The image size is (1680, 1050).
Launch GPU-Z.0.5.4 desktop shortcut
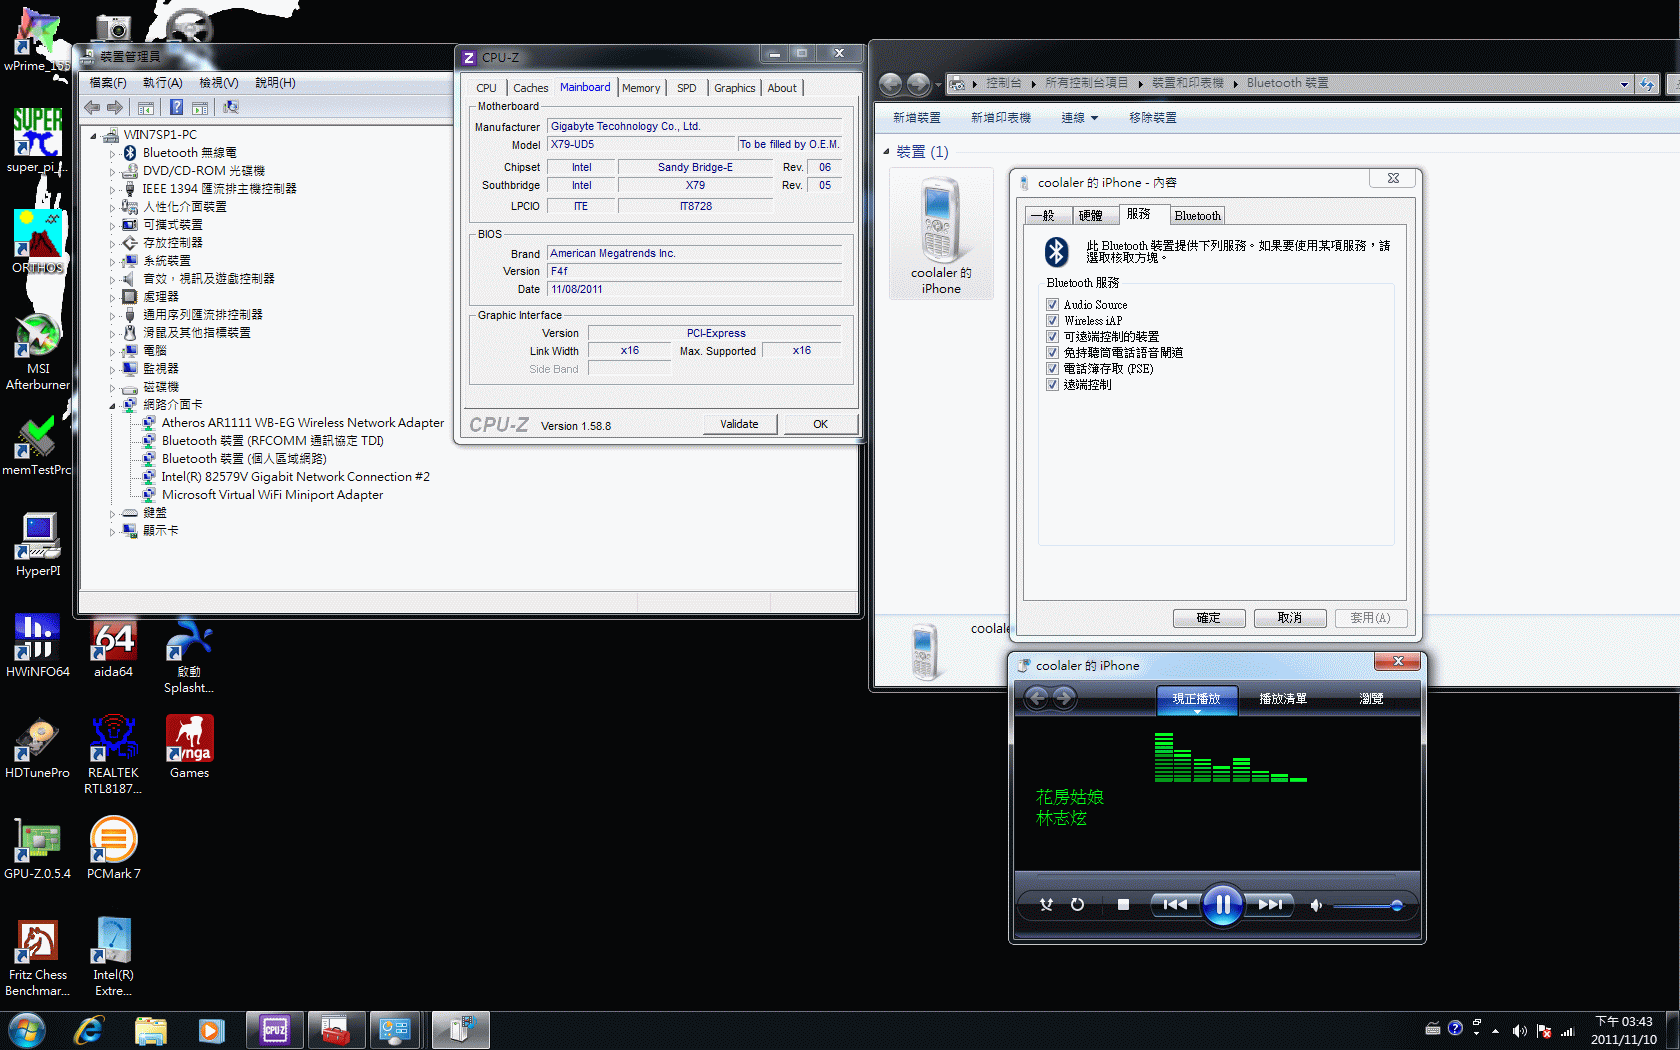[x=38, y=847]
